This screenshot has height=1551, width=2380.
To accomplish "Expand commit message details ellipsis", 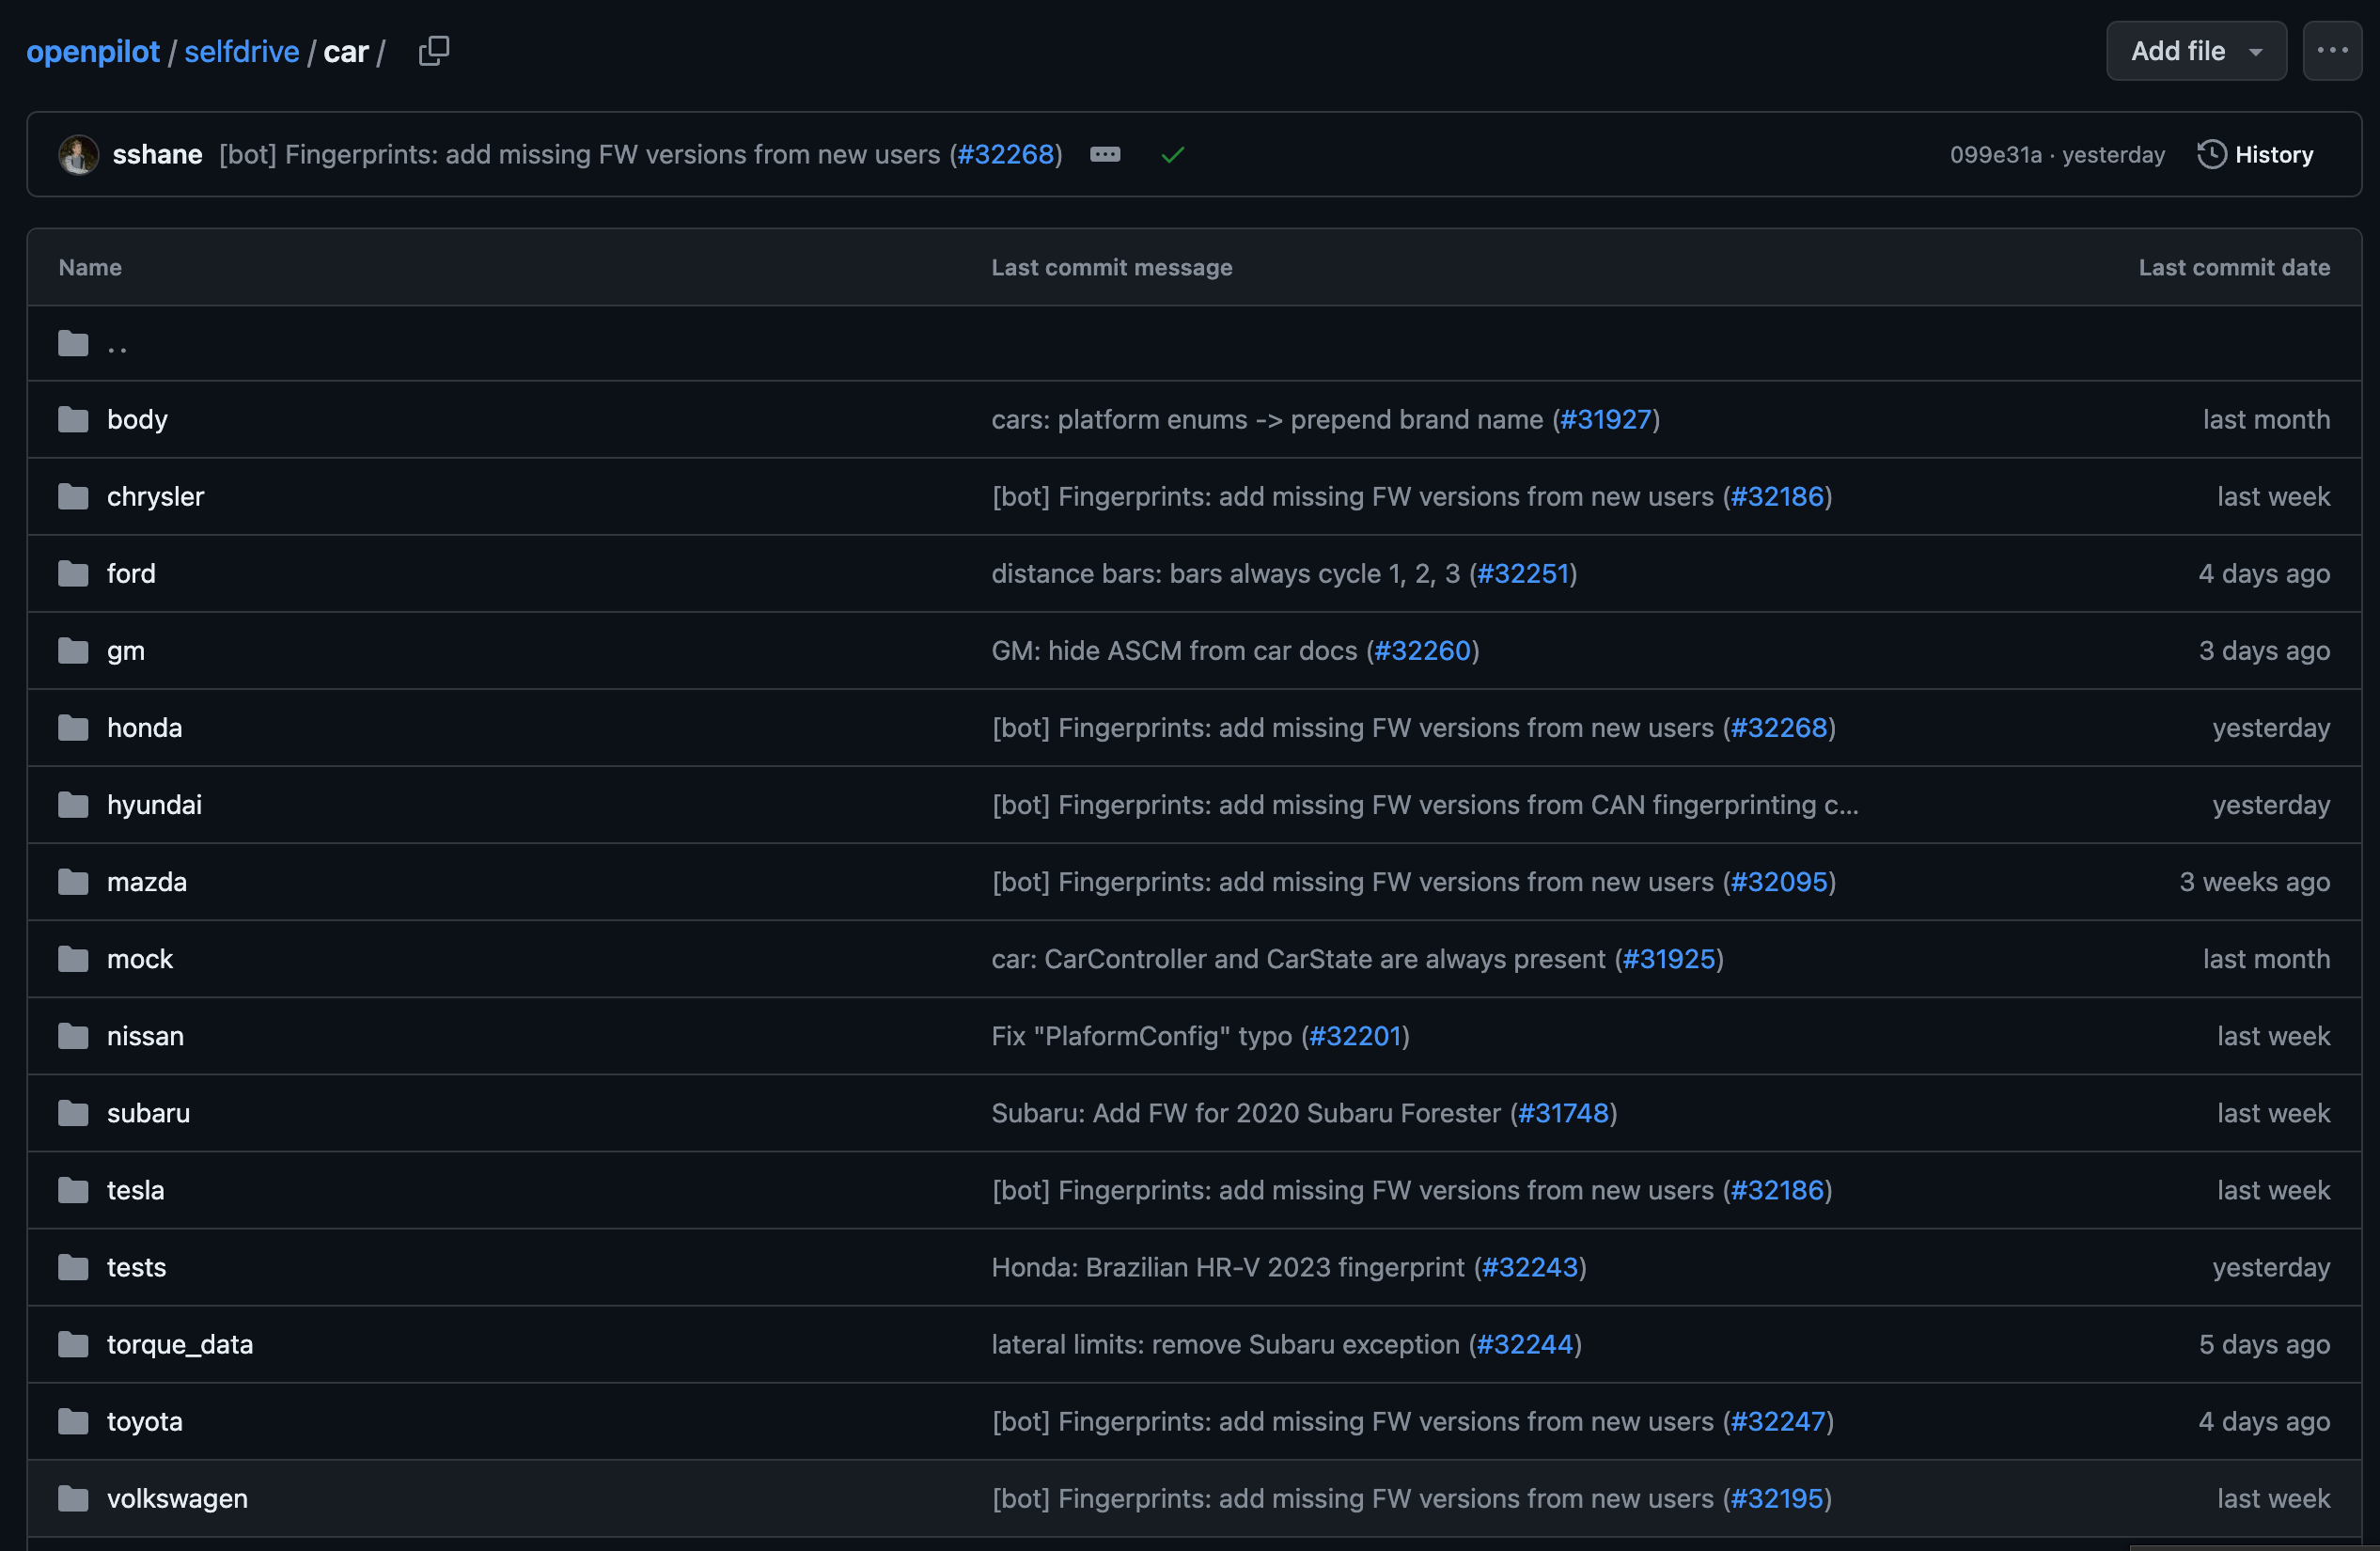I will (1104, 155).
